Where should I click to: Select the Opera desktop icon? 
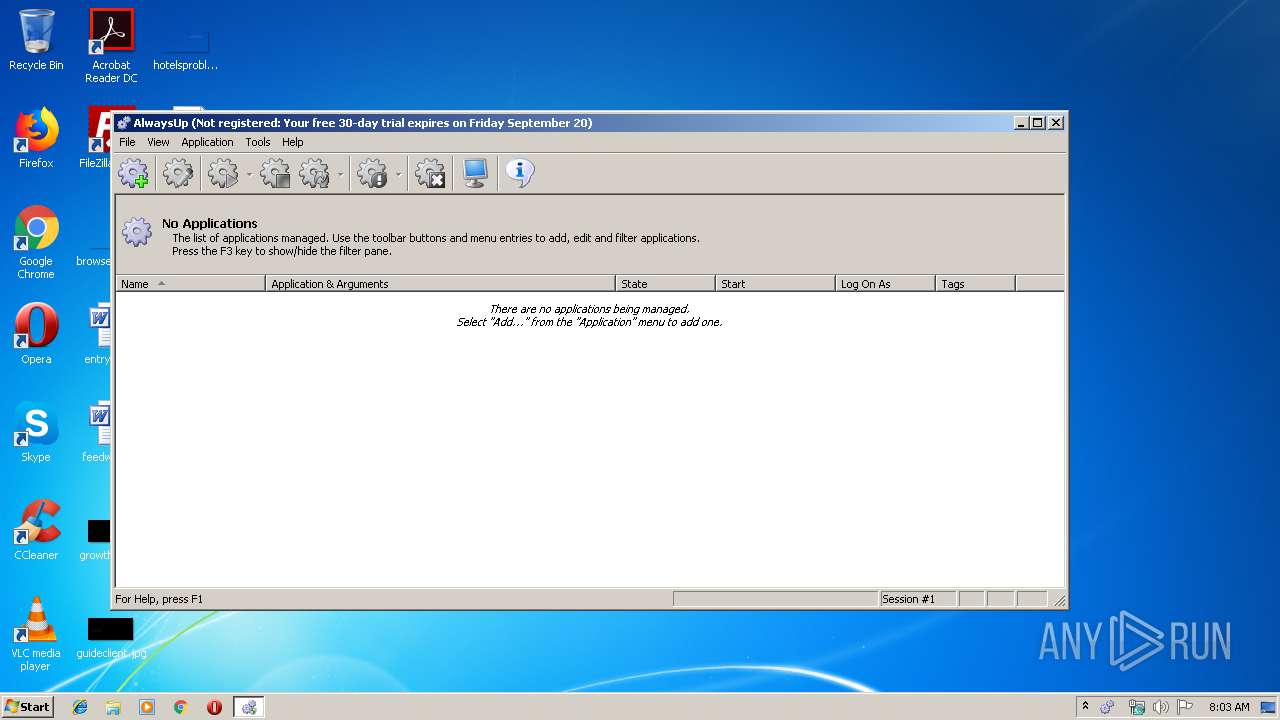(x=36, y=334)
